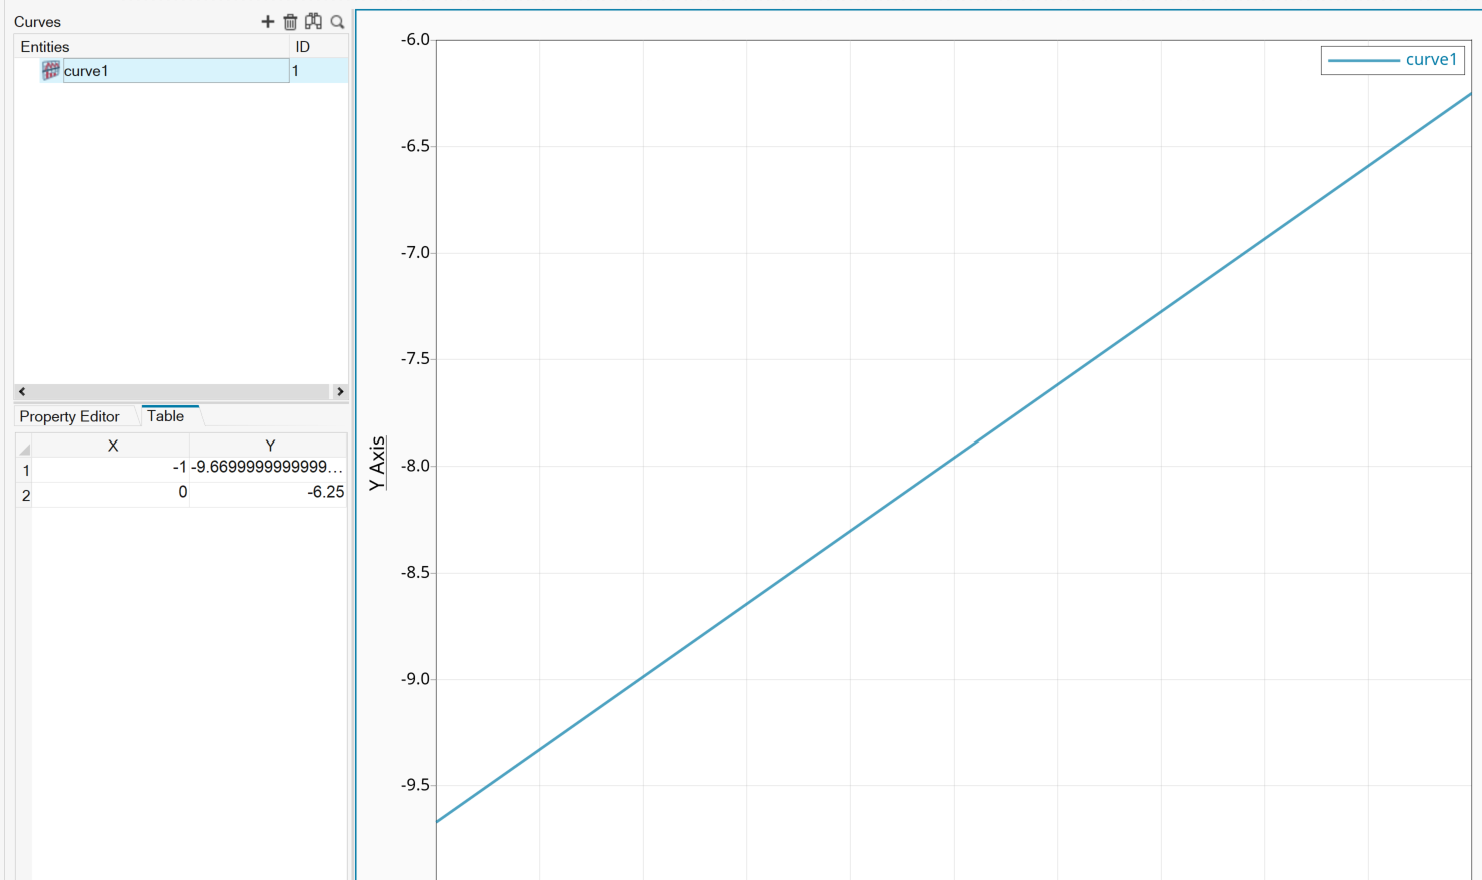Screen dimensions: 1482x880
Task: Click the Y cell showing -9.6699999999999…
Action: (x=268, y=470)
